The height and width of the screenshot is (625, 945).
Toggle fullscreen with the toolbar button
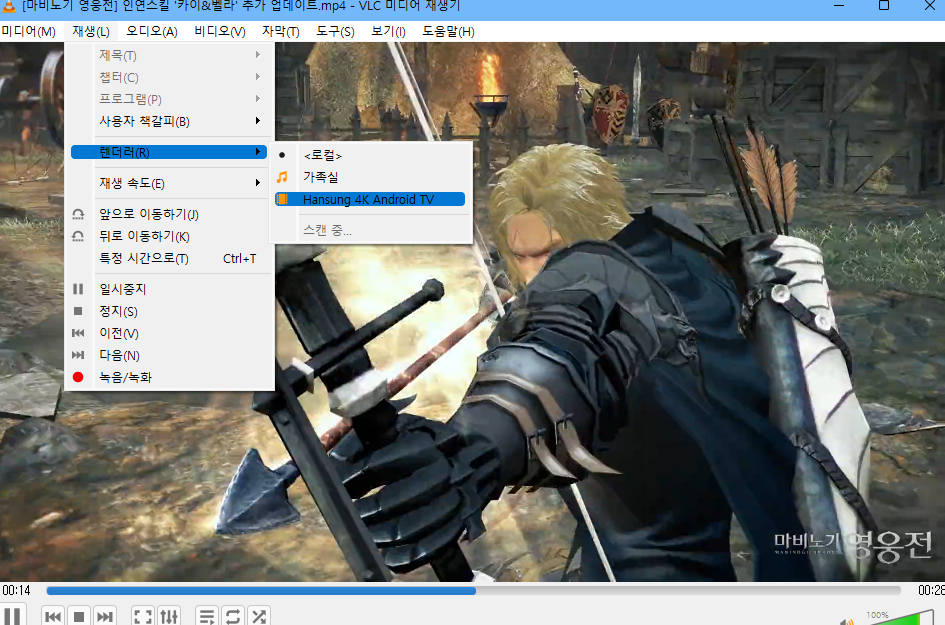pos(143,617)
